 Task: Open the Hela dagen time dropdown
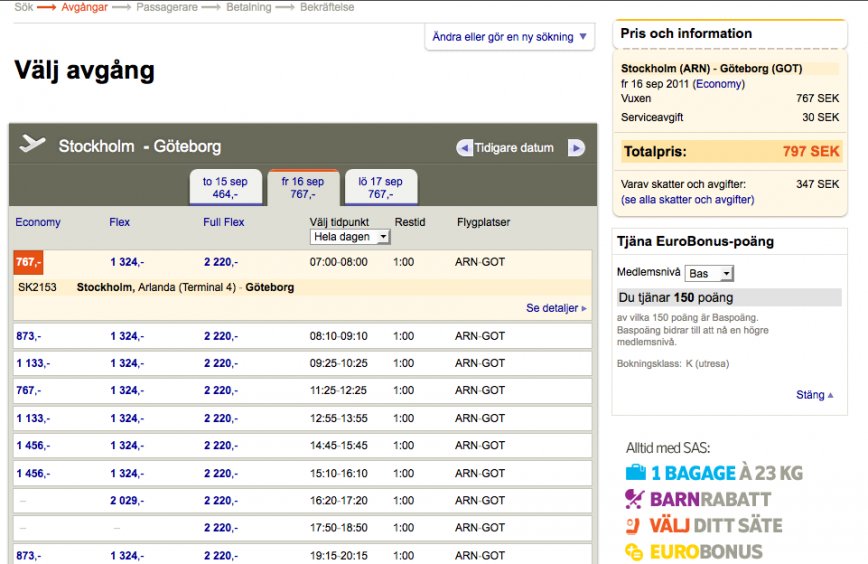pyautogui.click(x=350, y=237)
